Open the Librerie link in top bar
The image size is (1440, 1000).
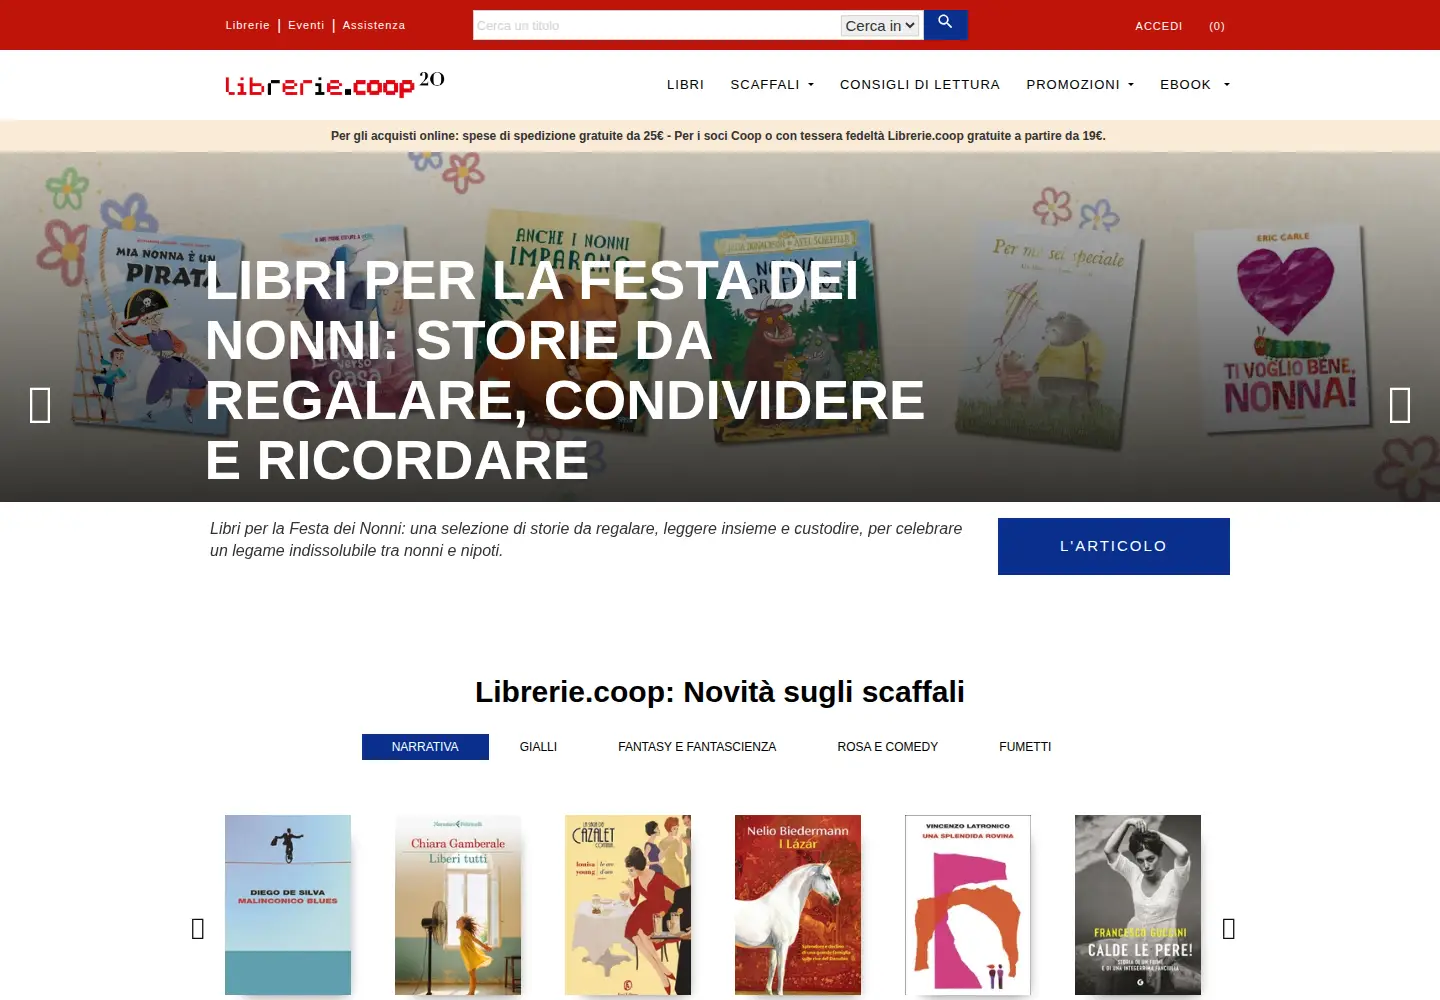tap(247, 25)
